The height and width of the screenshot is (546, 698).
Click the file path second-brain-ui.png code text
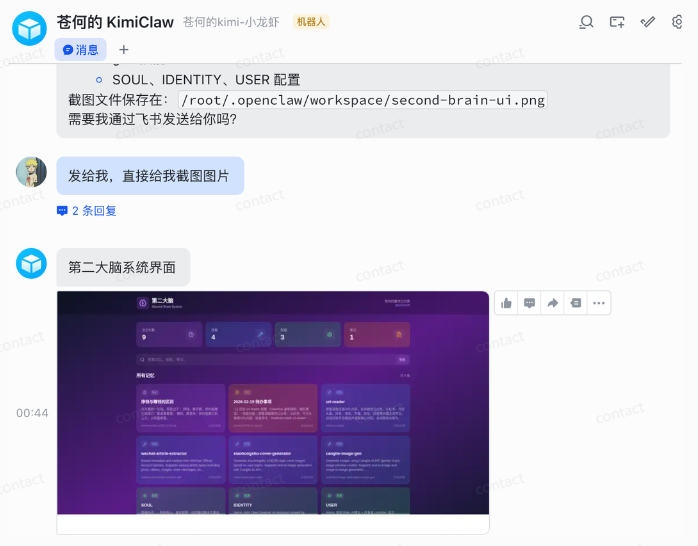pyautogui.click(x=363, y=100)
